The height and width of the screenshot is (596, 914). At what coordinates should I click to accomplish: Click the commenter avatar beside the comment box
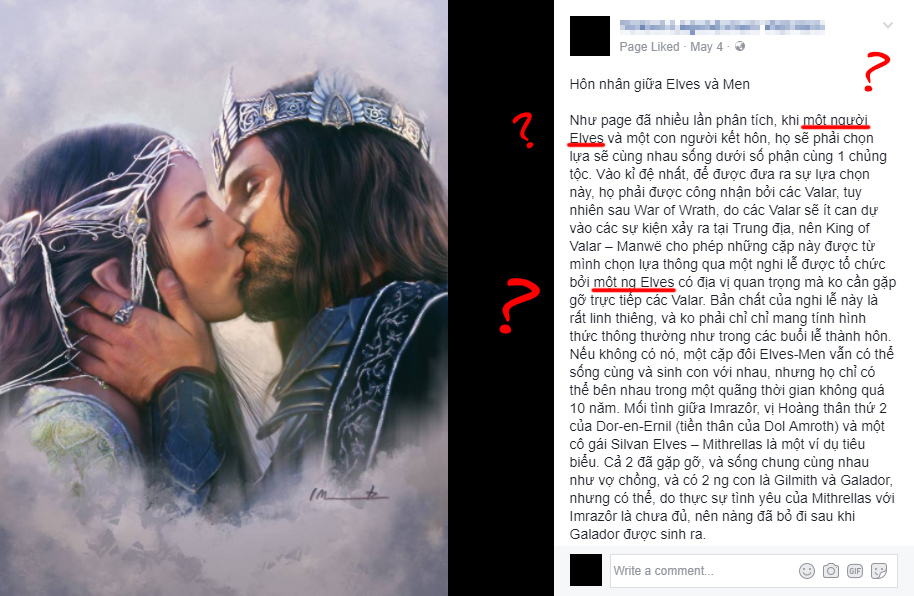[585, 570]
